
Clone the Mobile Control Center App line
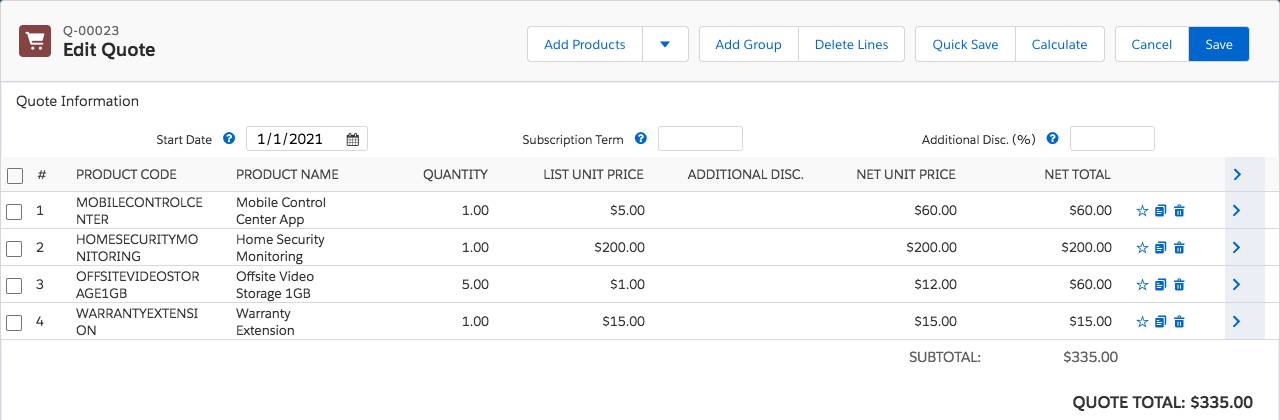(x=1160, y=211)
